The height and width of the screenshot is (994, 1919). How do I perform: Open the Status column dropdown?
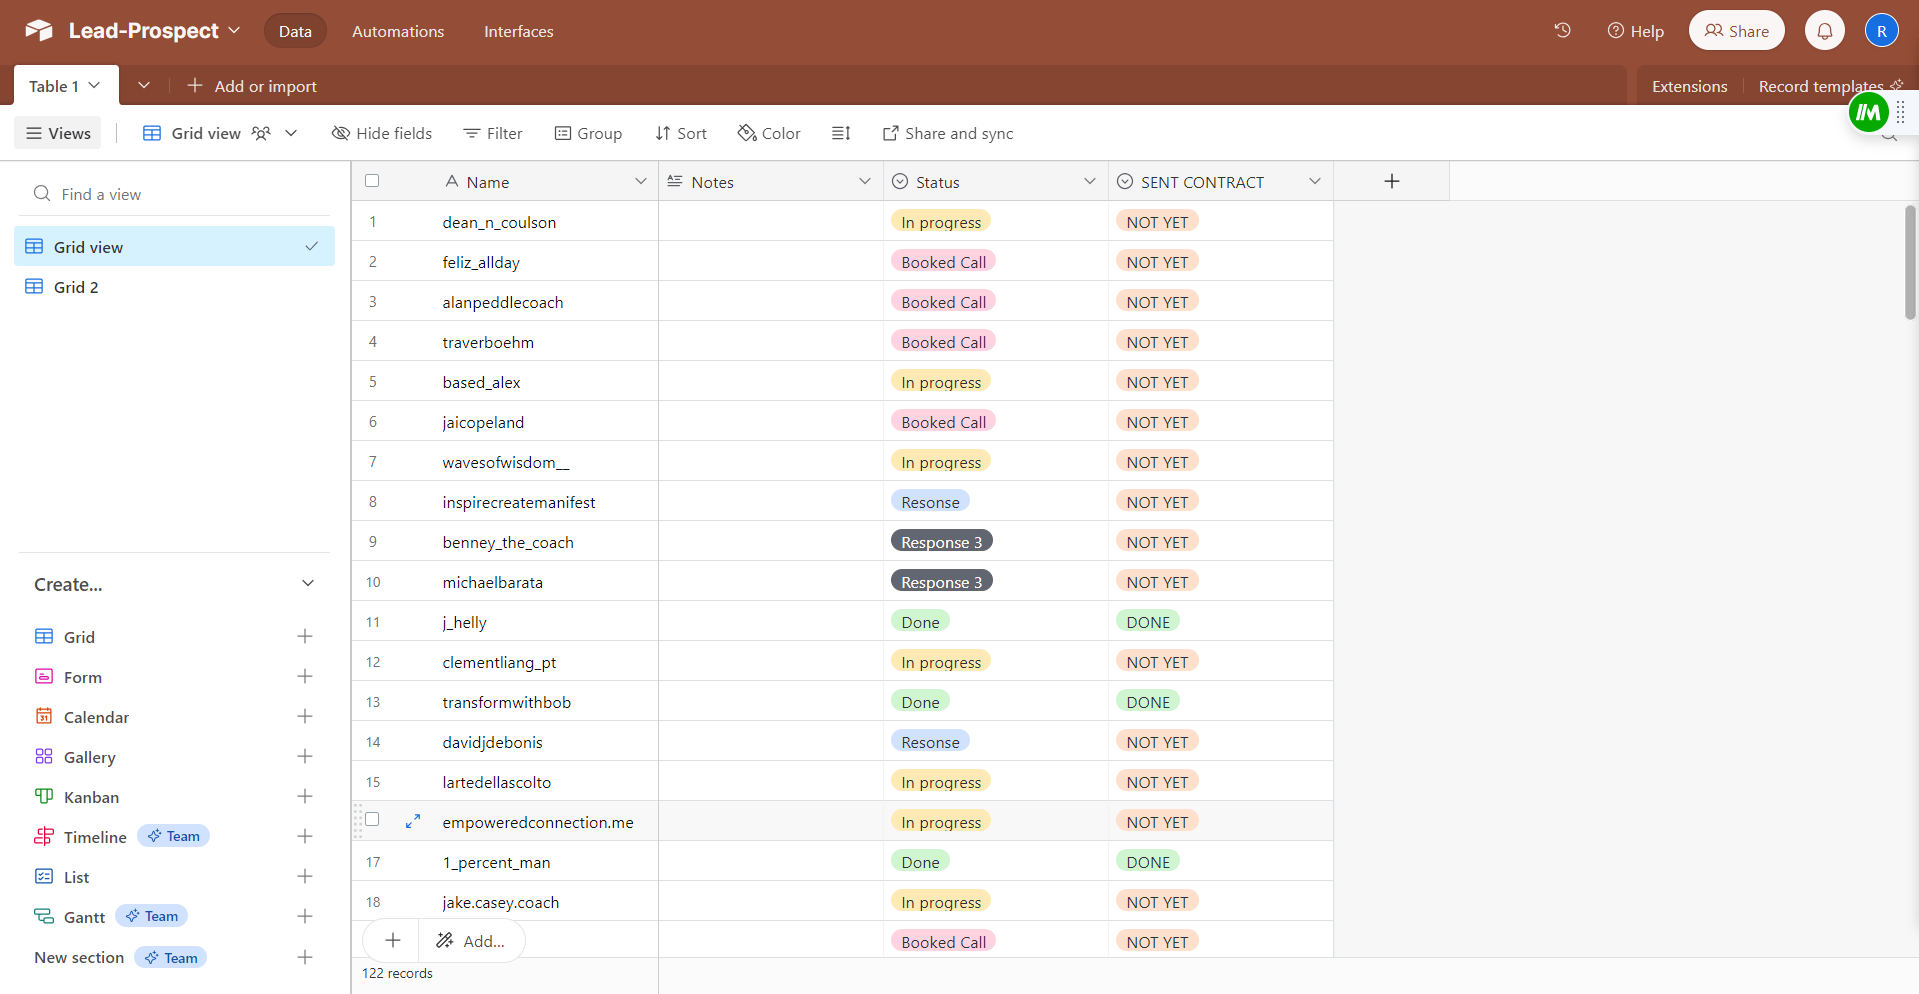[1089, 181]
